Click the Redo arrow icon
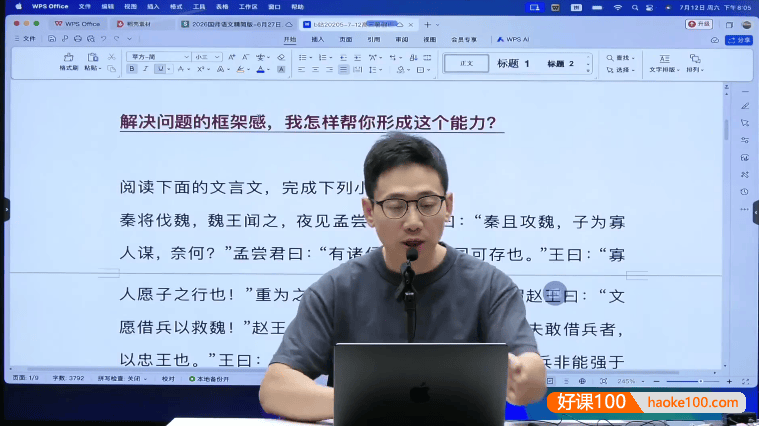Screen dimensions: 759x426 (x=117, y=39)
